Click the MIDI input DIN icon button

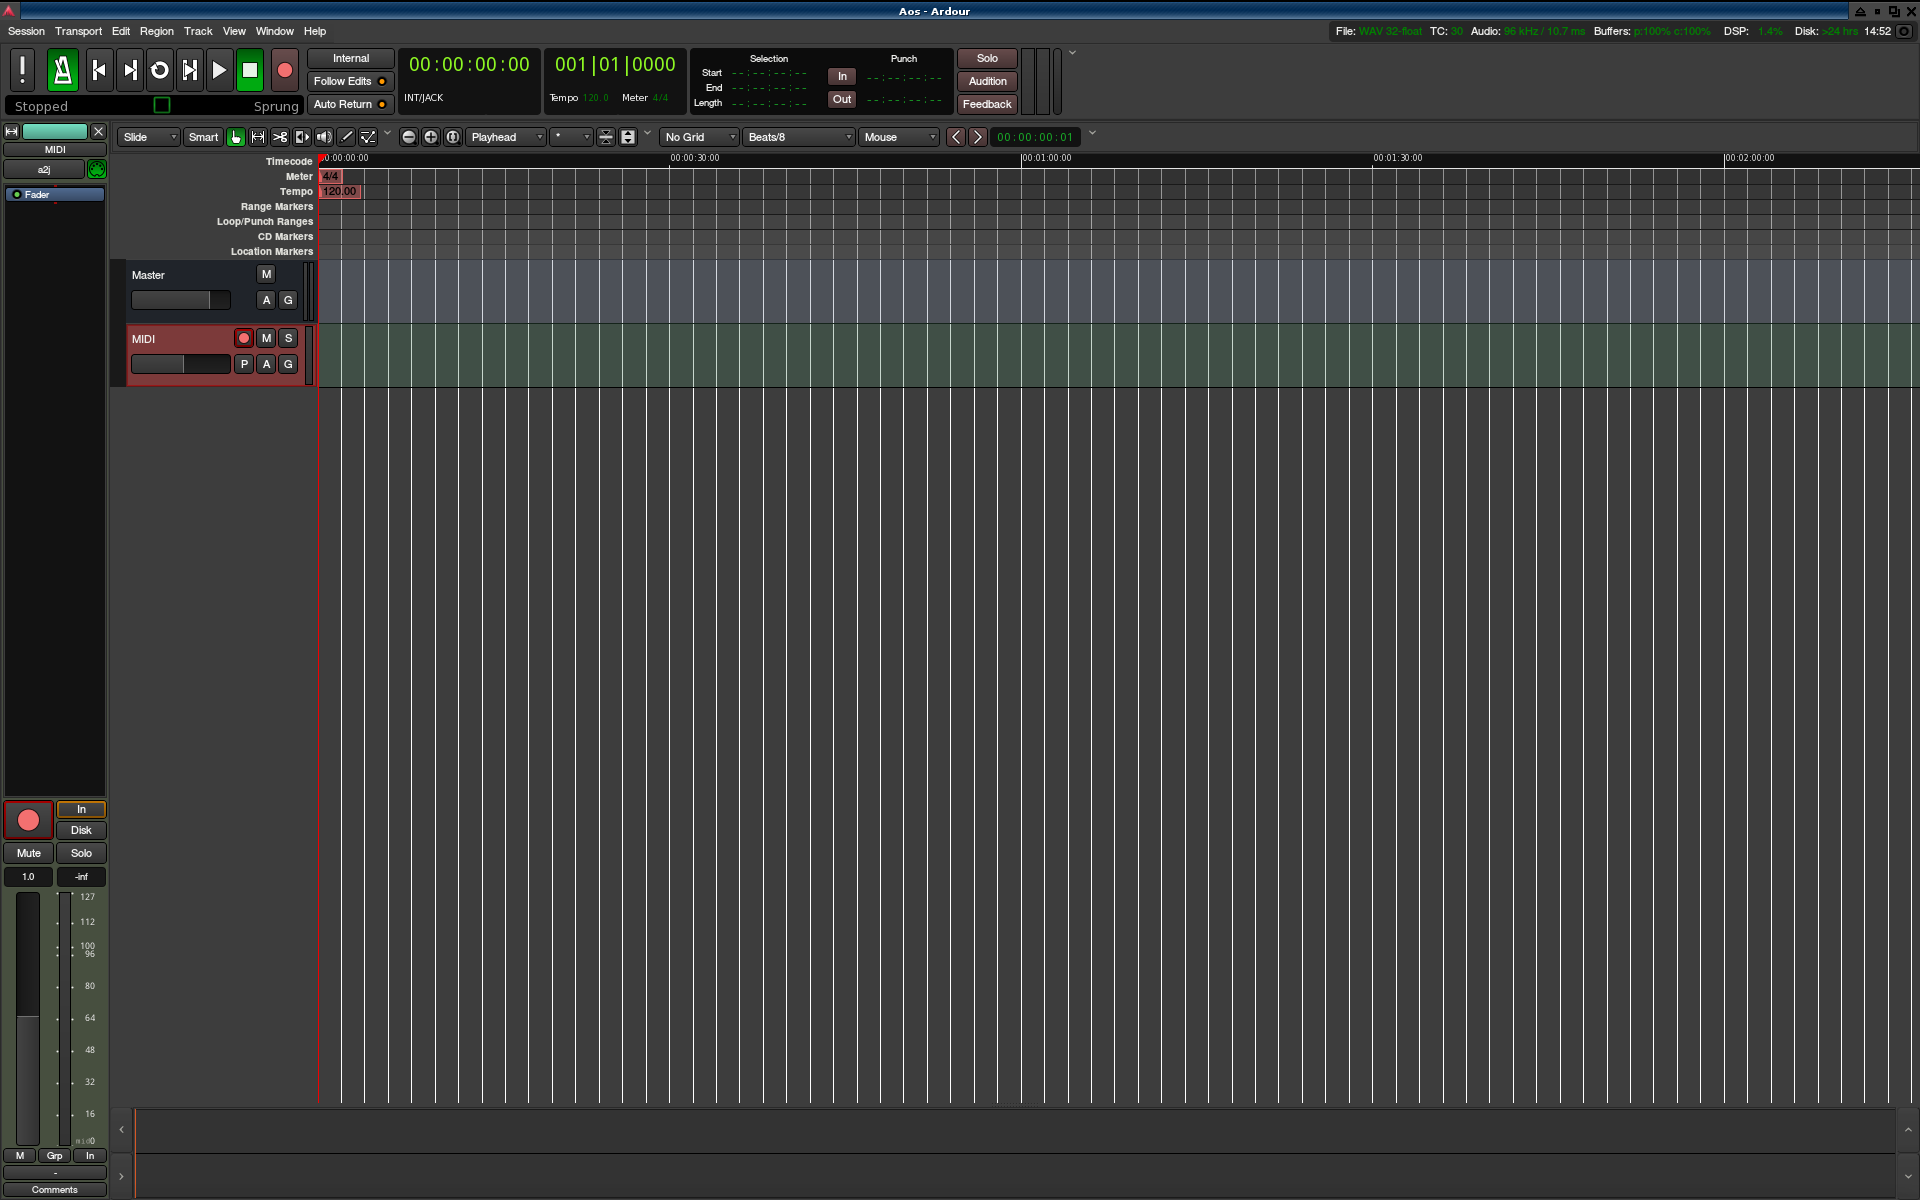pos(97,170)
